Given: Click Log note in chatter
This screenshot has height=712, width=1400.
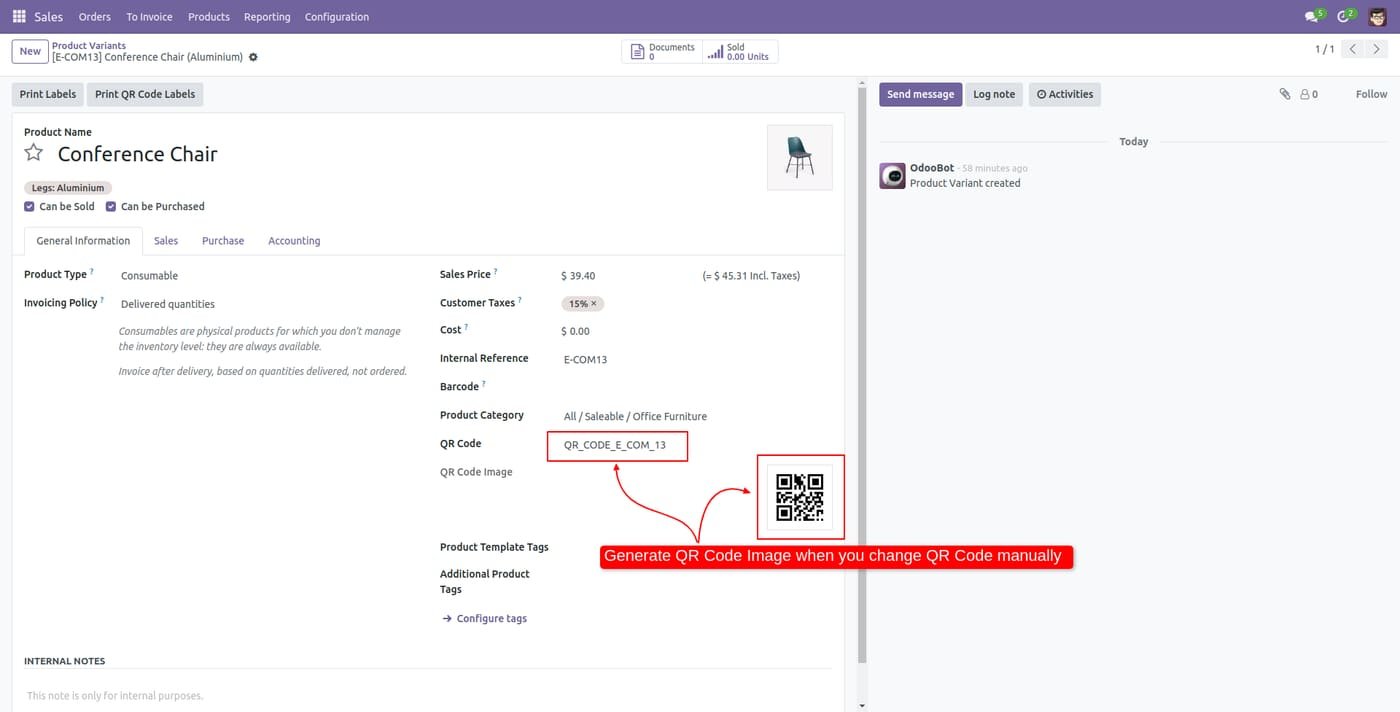Looking at the screenshot, I should (x=994, y=94).
